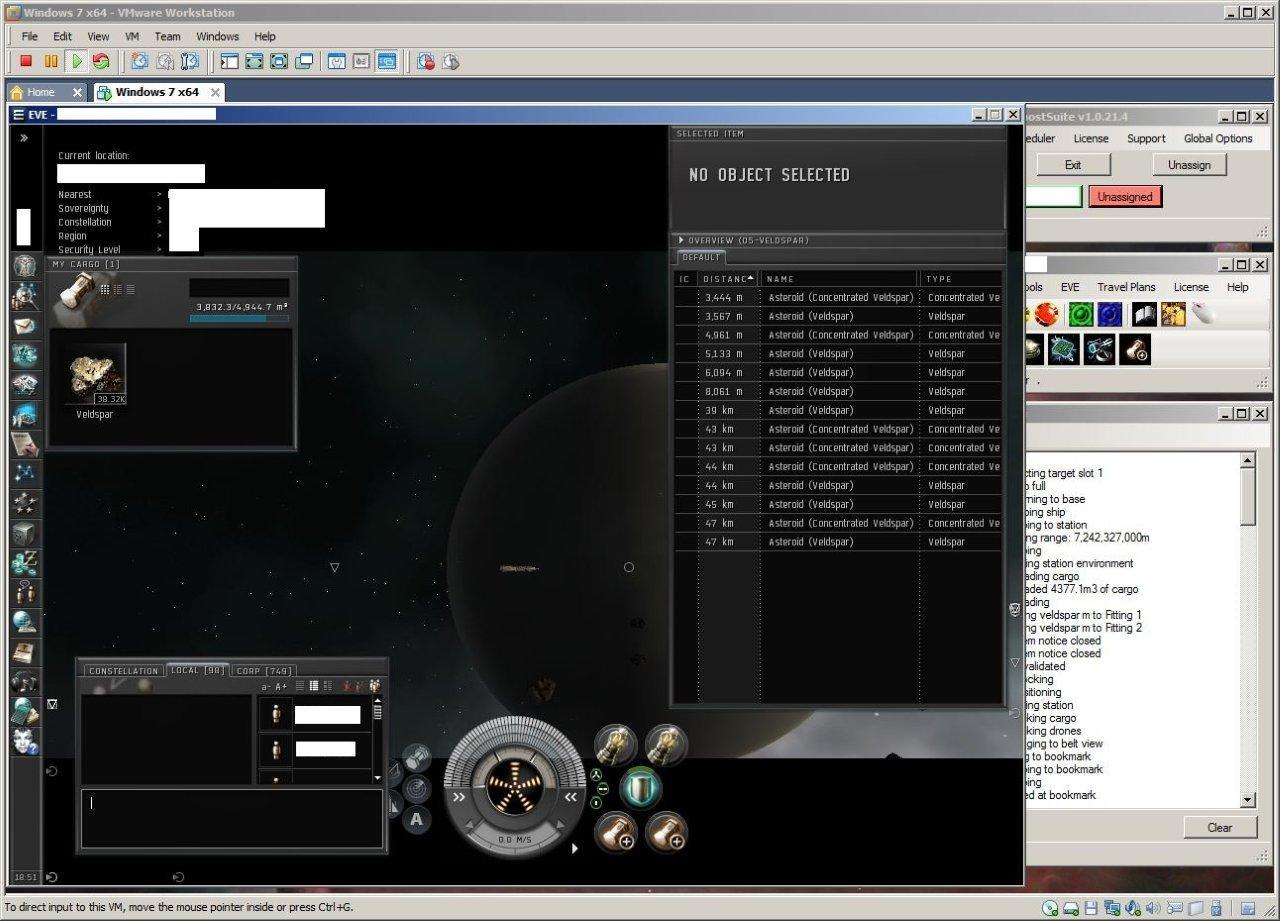
Task: Toggle the red Unassigned button
Action: (x=1125, y=197)
